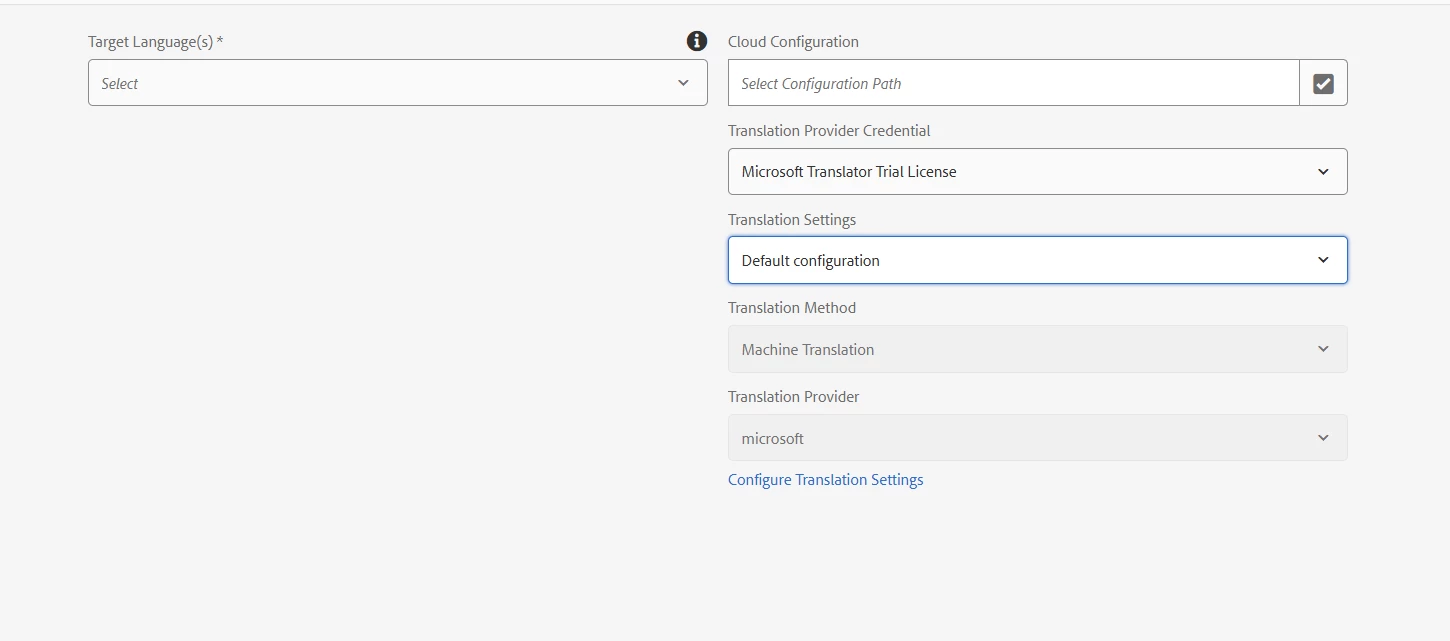This screenshot has height=641, width=1450.
Task: Click the info icon beside Target Language(s)
Action: click(x=697, y=41)
